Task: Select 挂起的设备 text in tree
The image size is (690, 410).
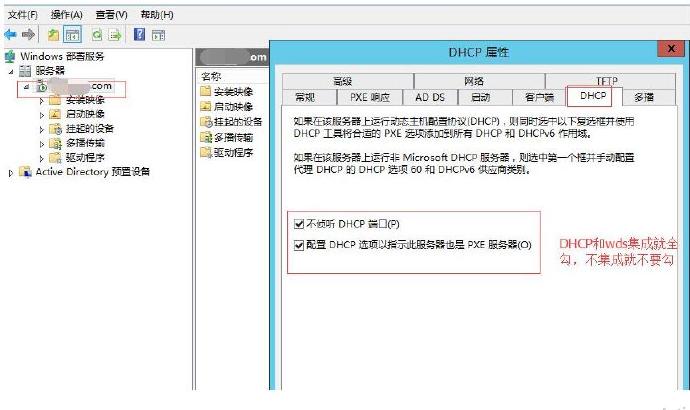Action: tap(90, 129)
